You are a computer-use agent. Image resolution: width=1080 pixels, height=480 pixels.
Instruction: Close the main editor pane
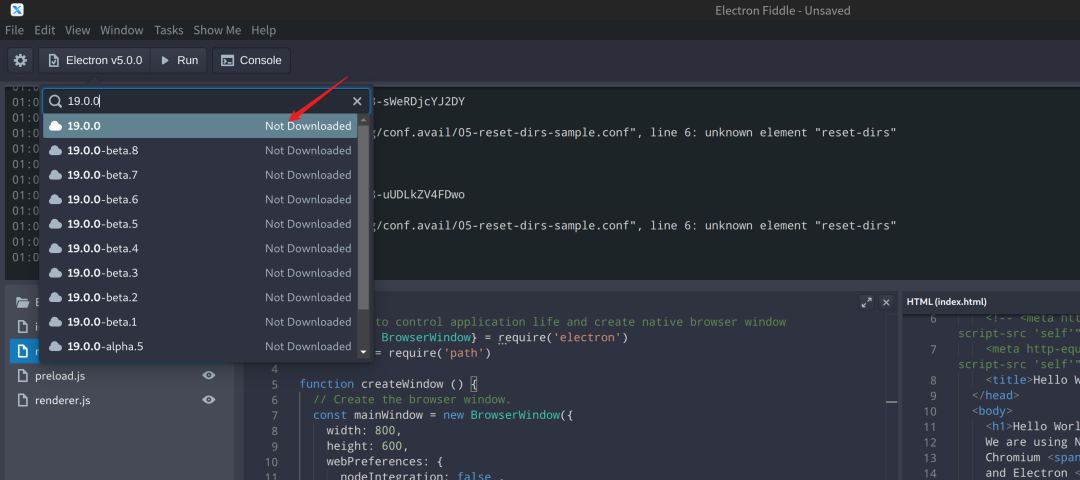pyautogui.click(x=886, y=302)
